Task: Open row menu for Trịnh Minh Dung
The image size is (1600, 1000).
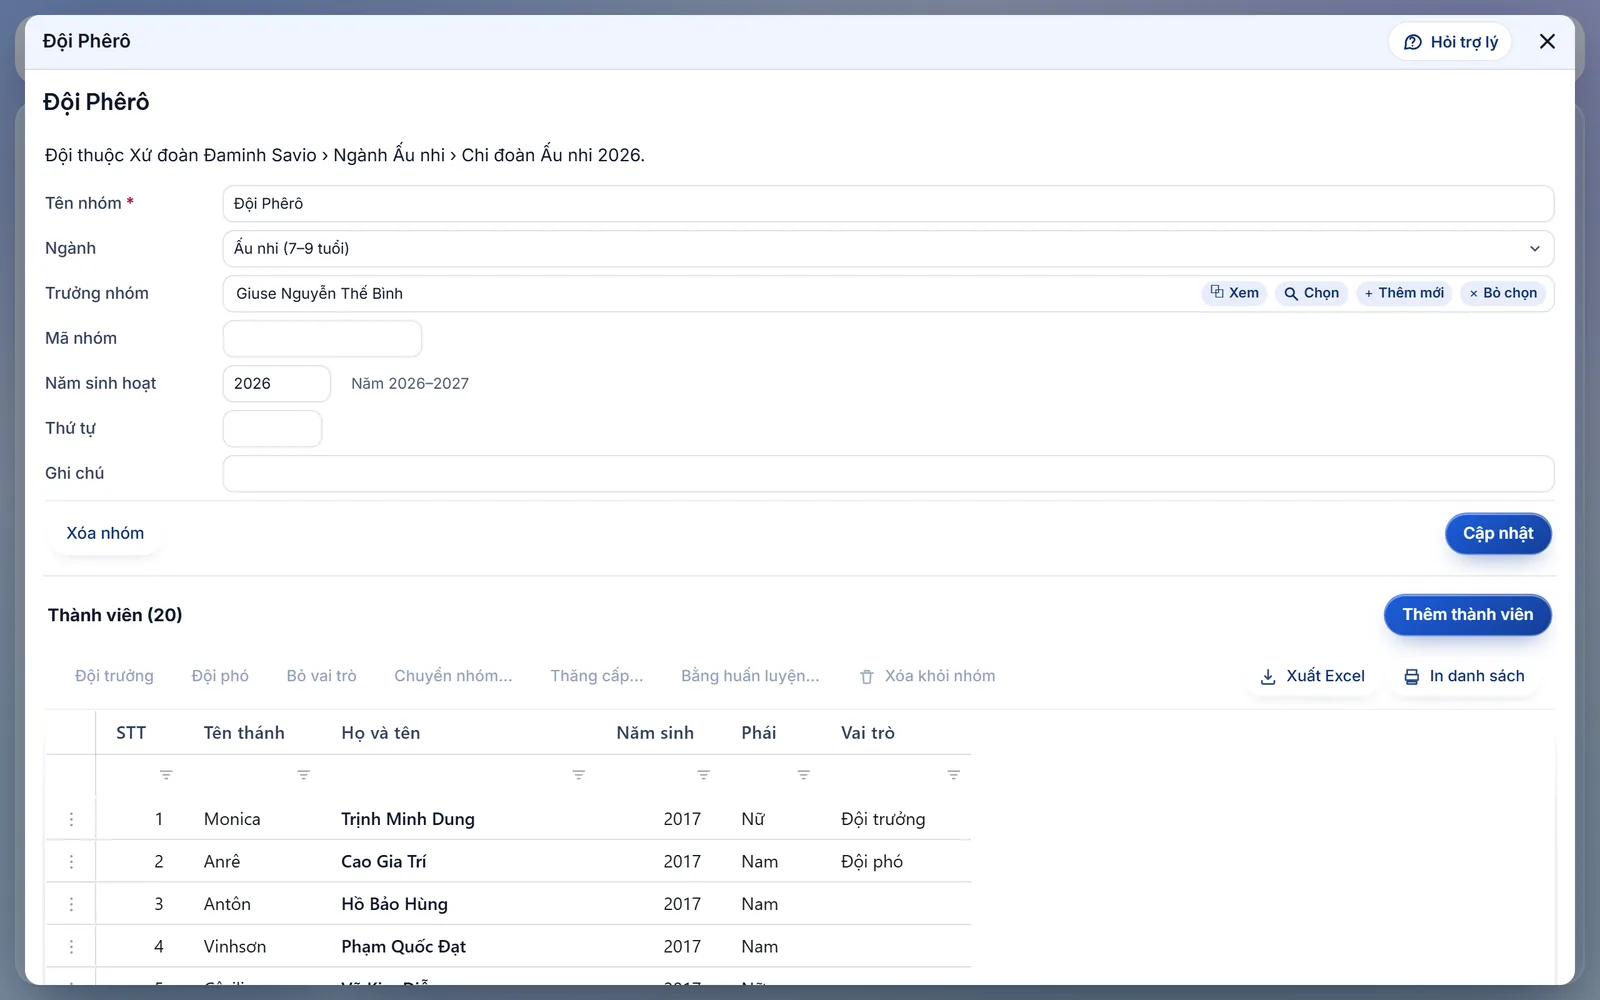Action: [71, 819]
